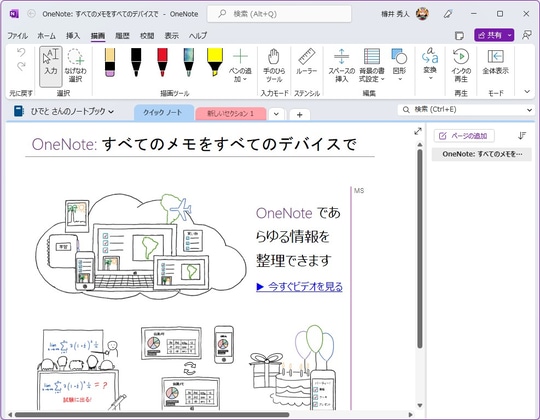The image size is (540, 420).
Task: Click the 共有 share button
Action: tap(489, 35)
